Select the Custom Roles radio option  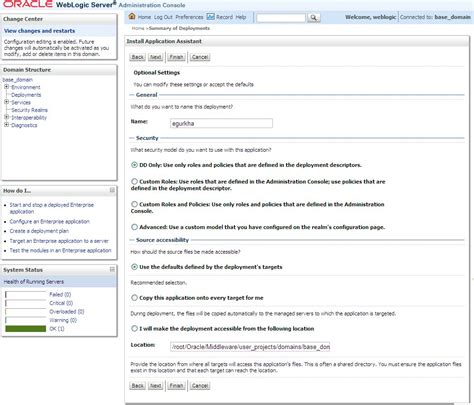point(134,181)
